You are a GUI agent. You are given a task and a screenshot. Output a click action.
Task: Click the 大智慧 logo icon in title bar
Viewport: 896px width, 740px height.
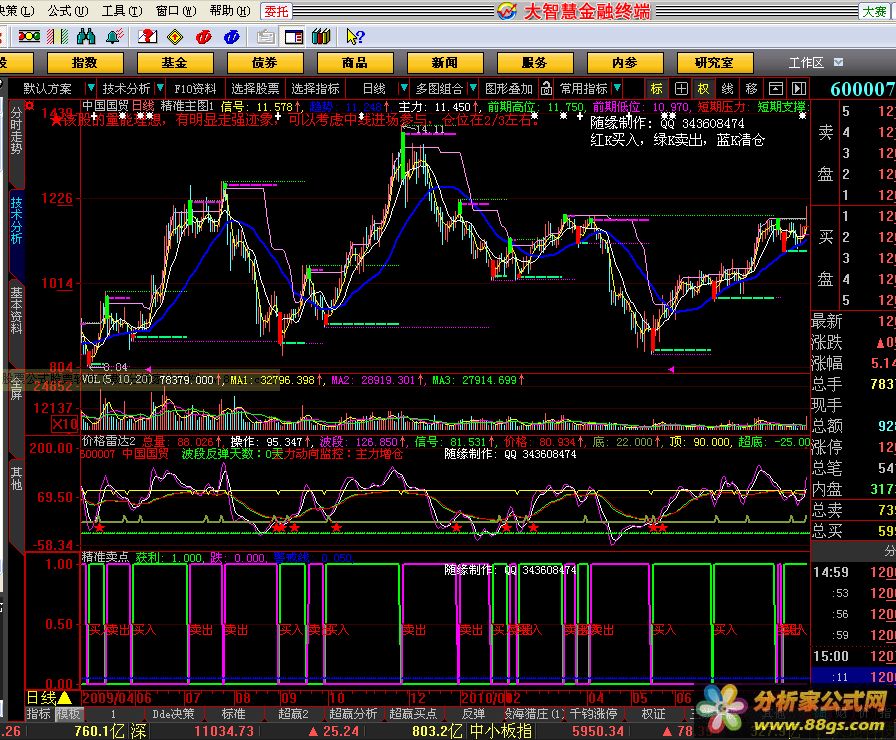tap(507, 11)
